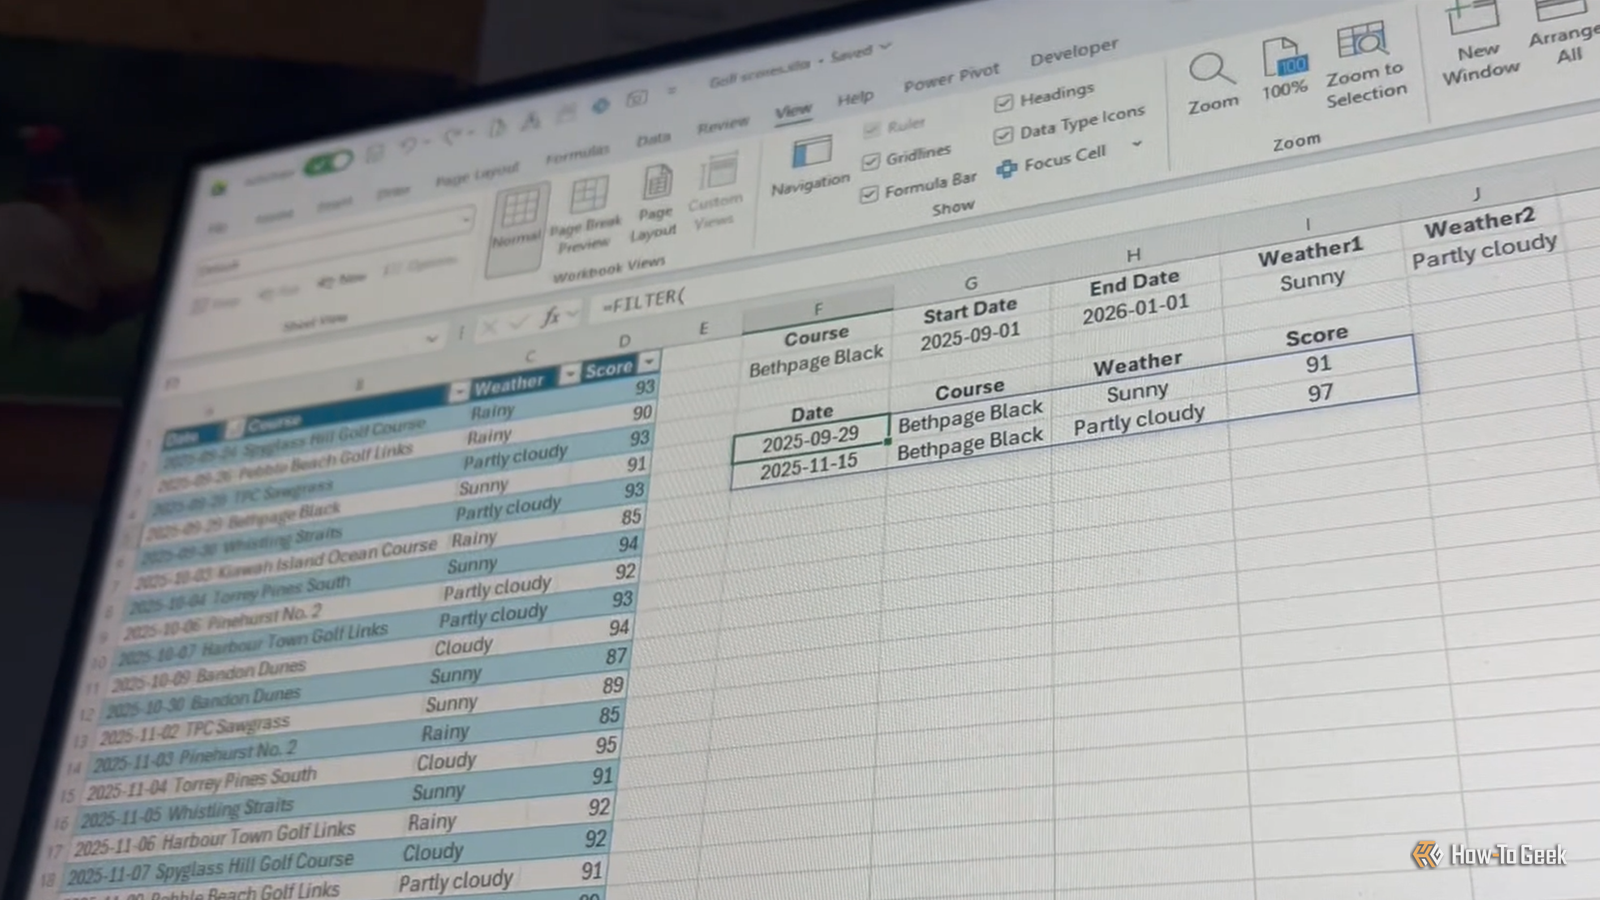Reset the view to 100% zoom
This screenshot has width=1600, height=900.
pyautogui.click(x=1283, y=69)
